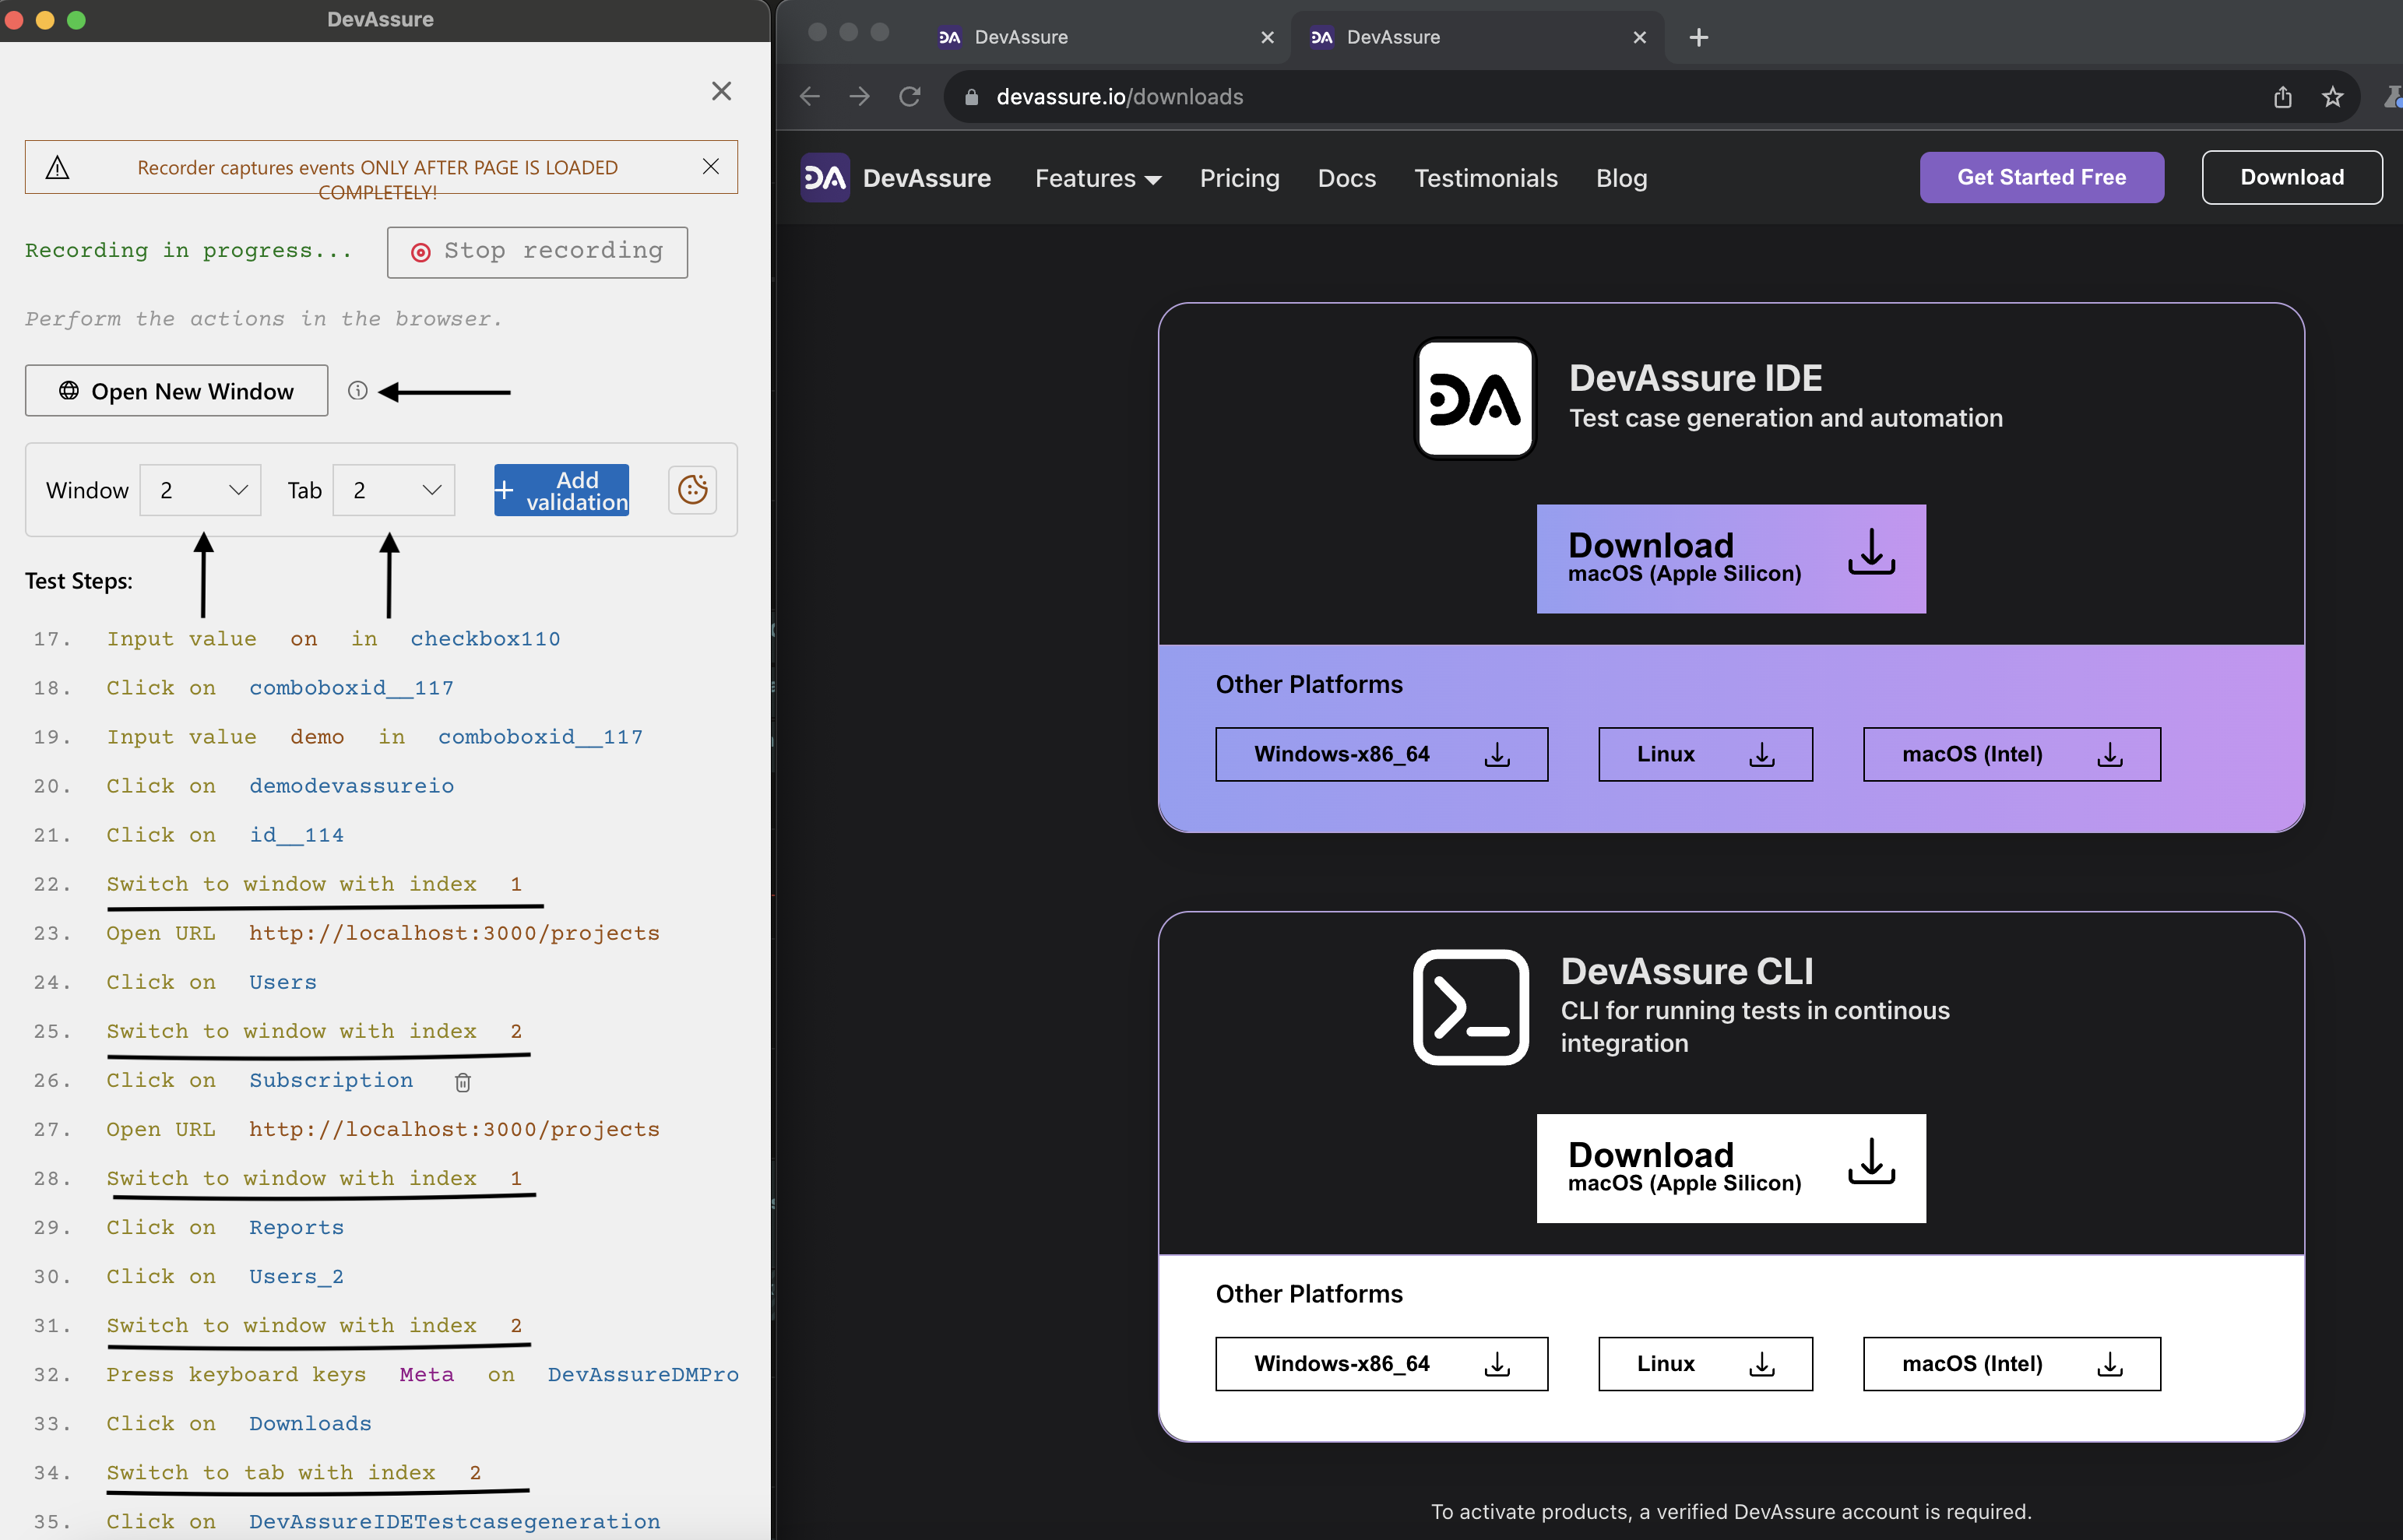Add a validation step

pyautogui.click(x=561, y=490)
